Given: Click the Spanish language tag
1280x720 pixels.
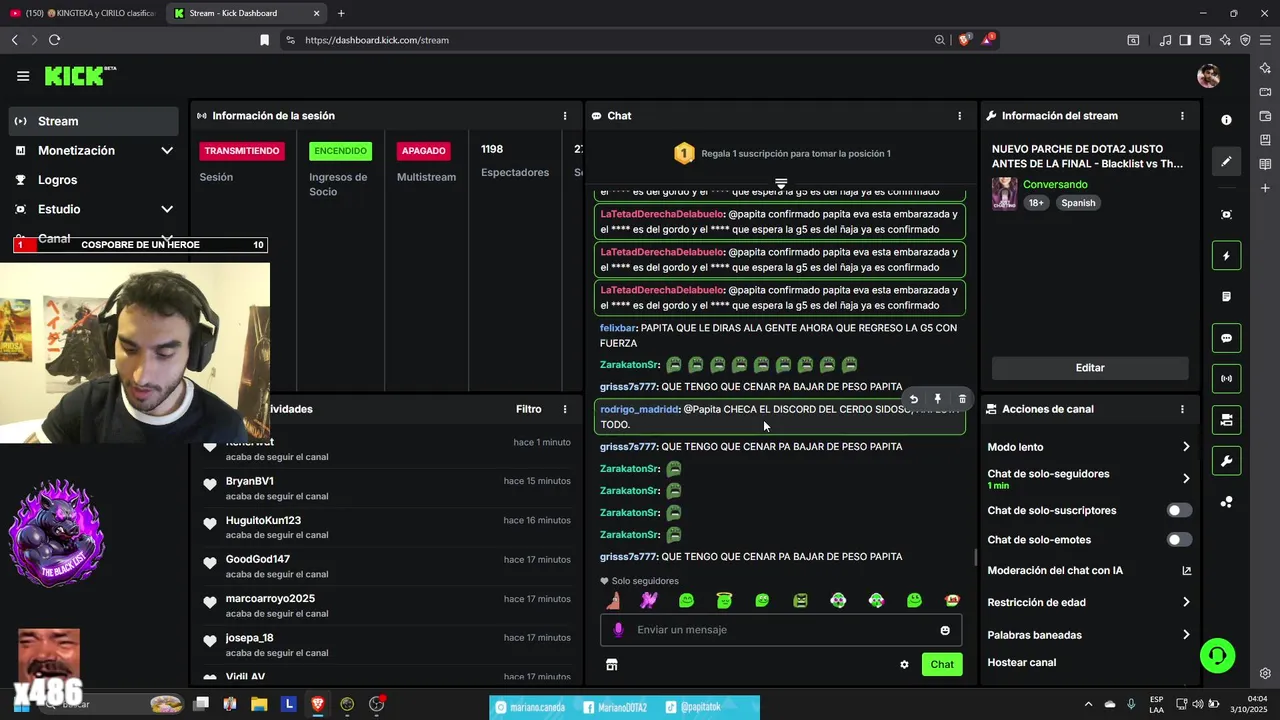Looking at the screenshot, I should 1078,203.
